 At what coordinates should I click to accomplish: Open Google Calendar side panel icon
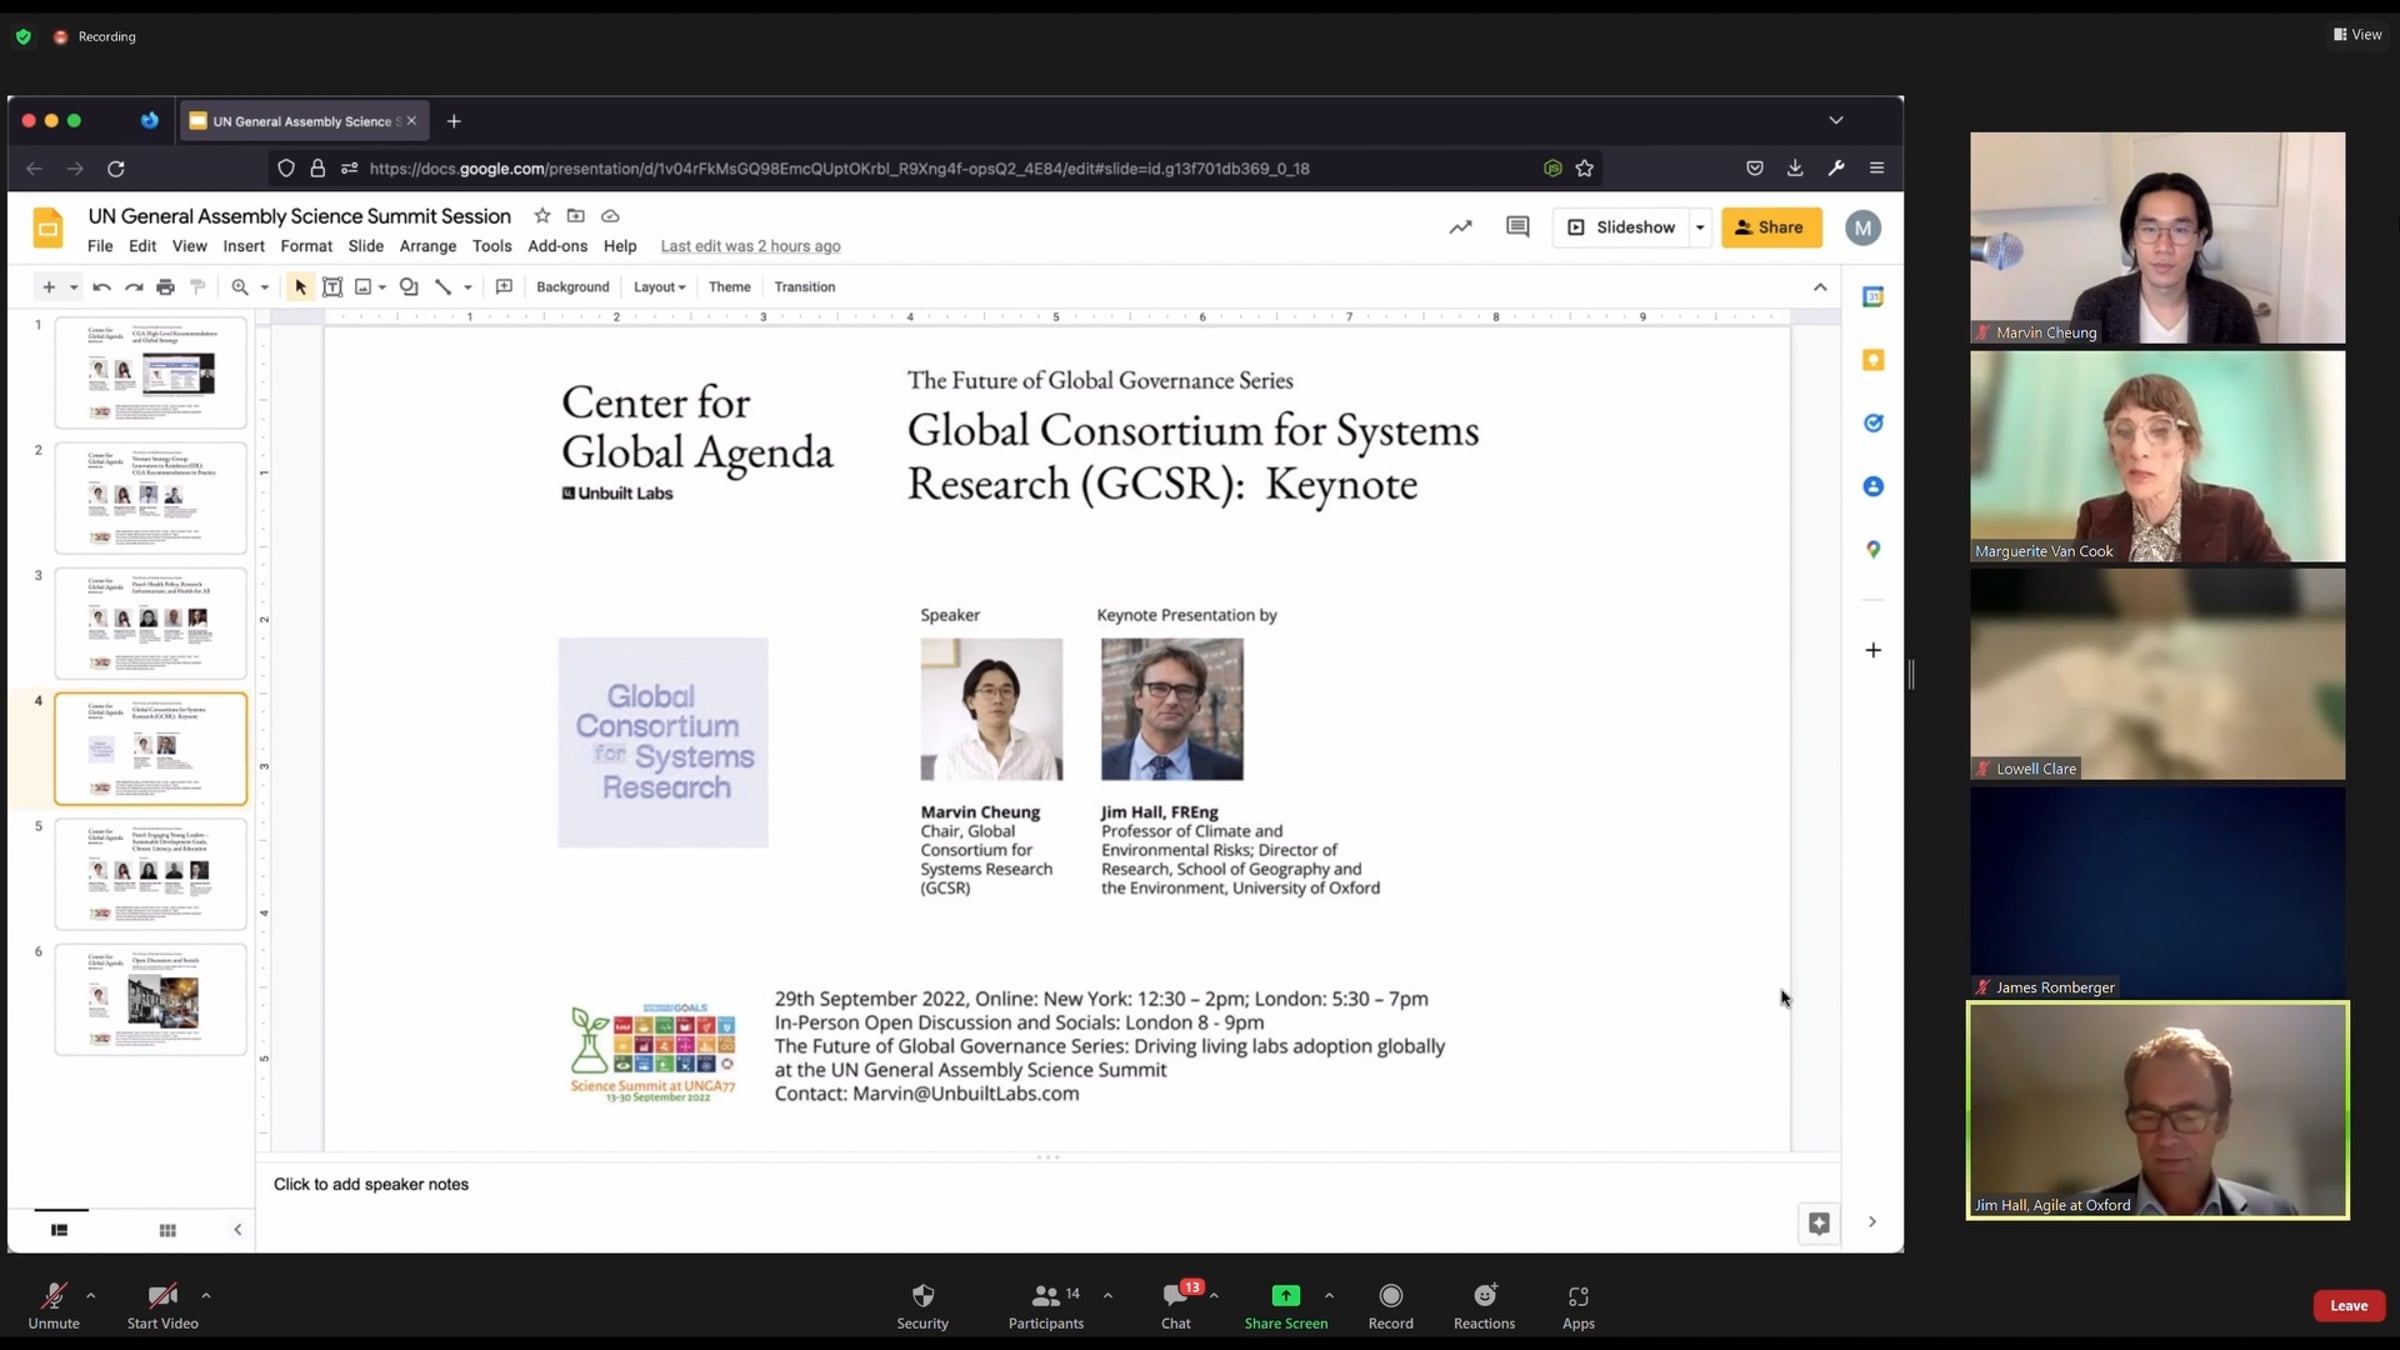(x=1873, y=297)
